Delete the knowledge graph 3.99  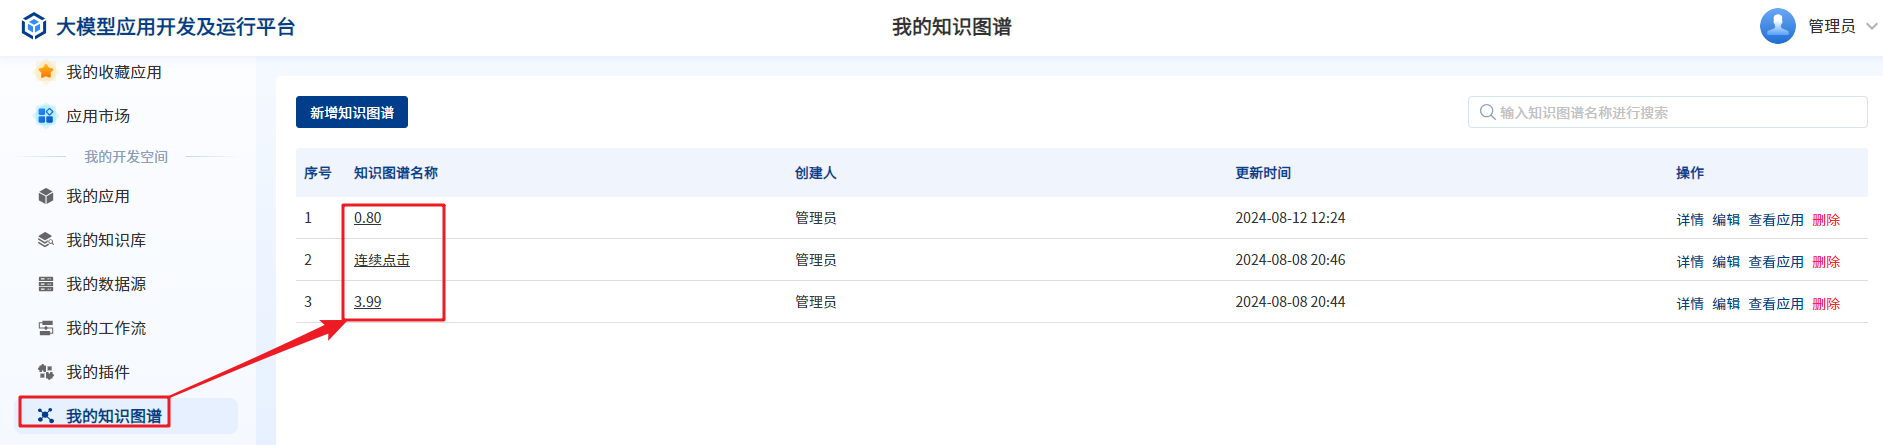[x=1825, y=304]
